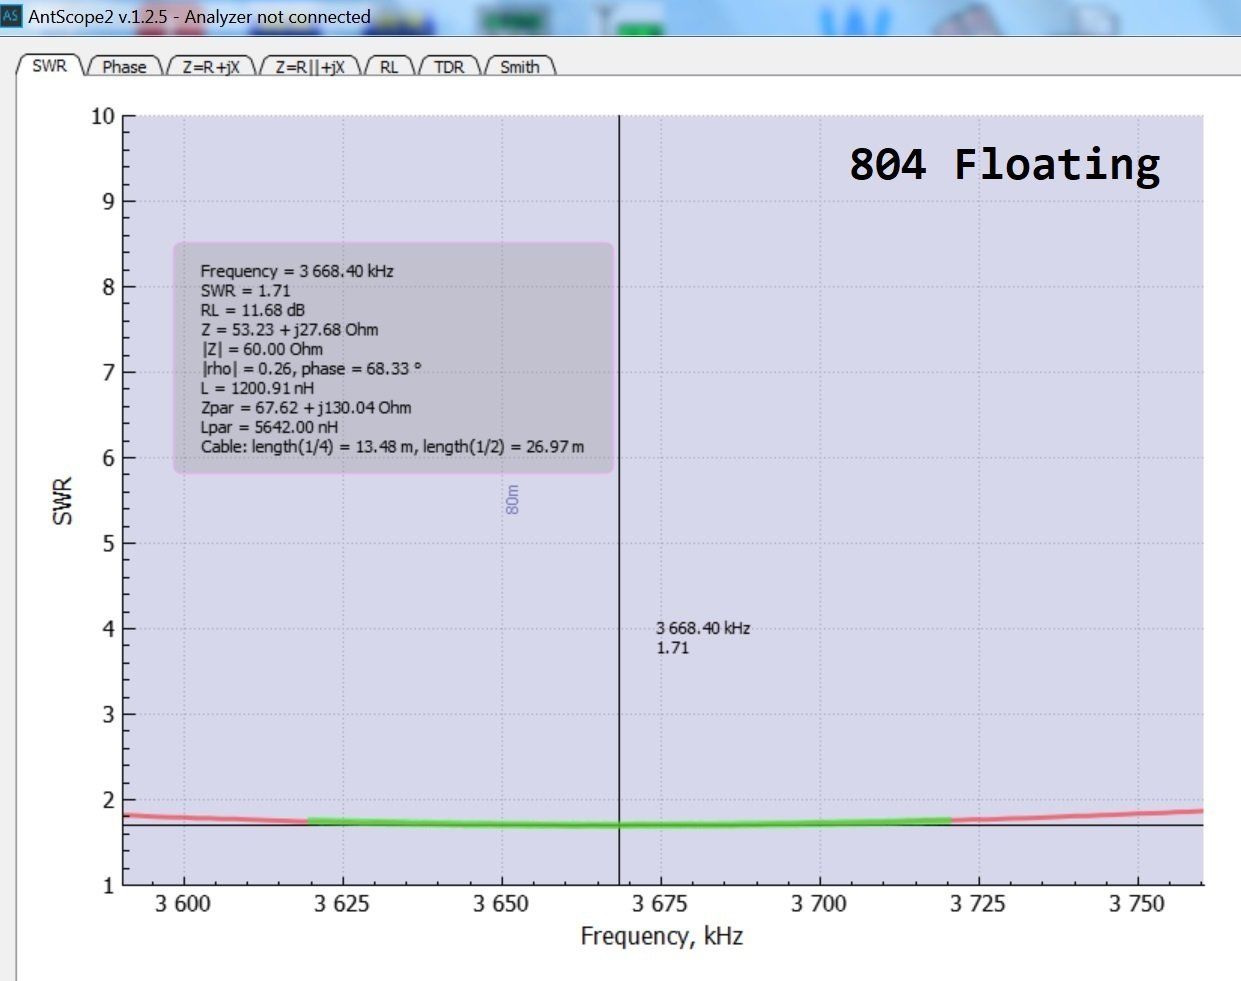Open the Phase tab

[x=124, y=67]
